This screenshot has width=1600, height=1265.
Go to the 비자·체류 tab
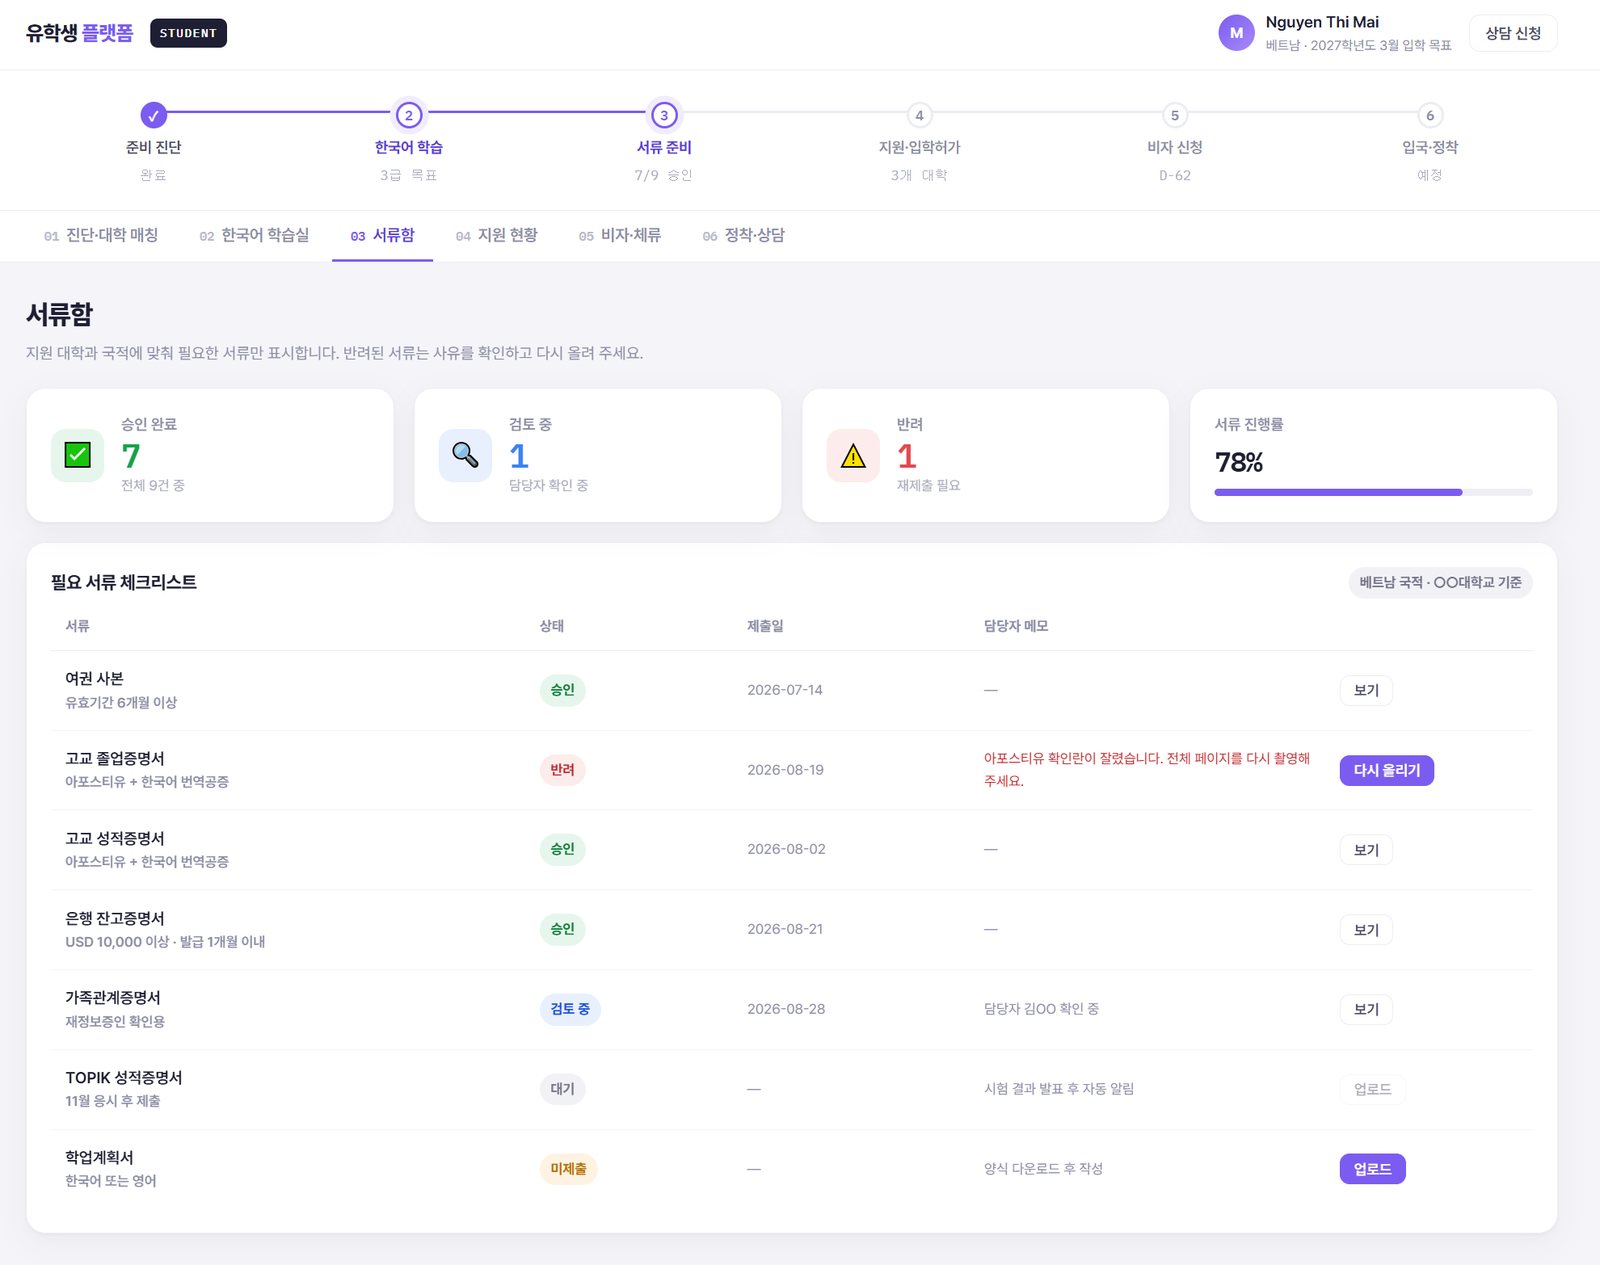[619, 235]
